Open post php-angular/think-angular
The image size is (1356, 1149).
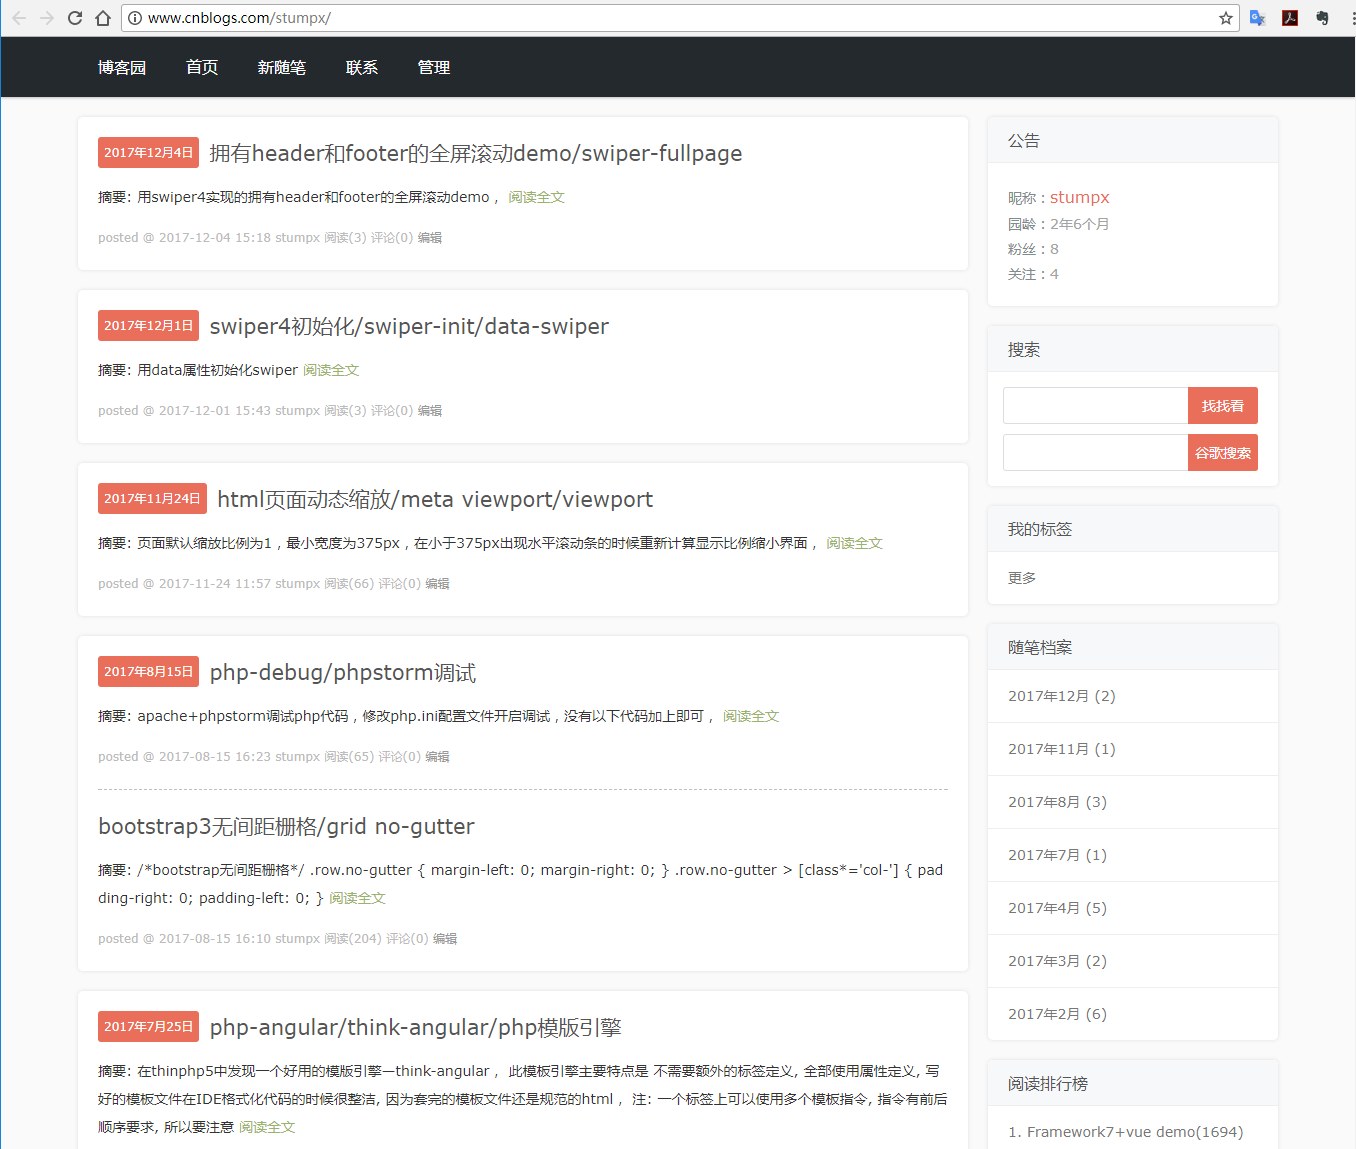[416, 1027]
